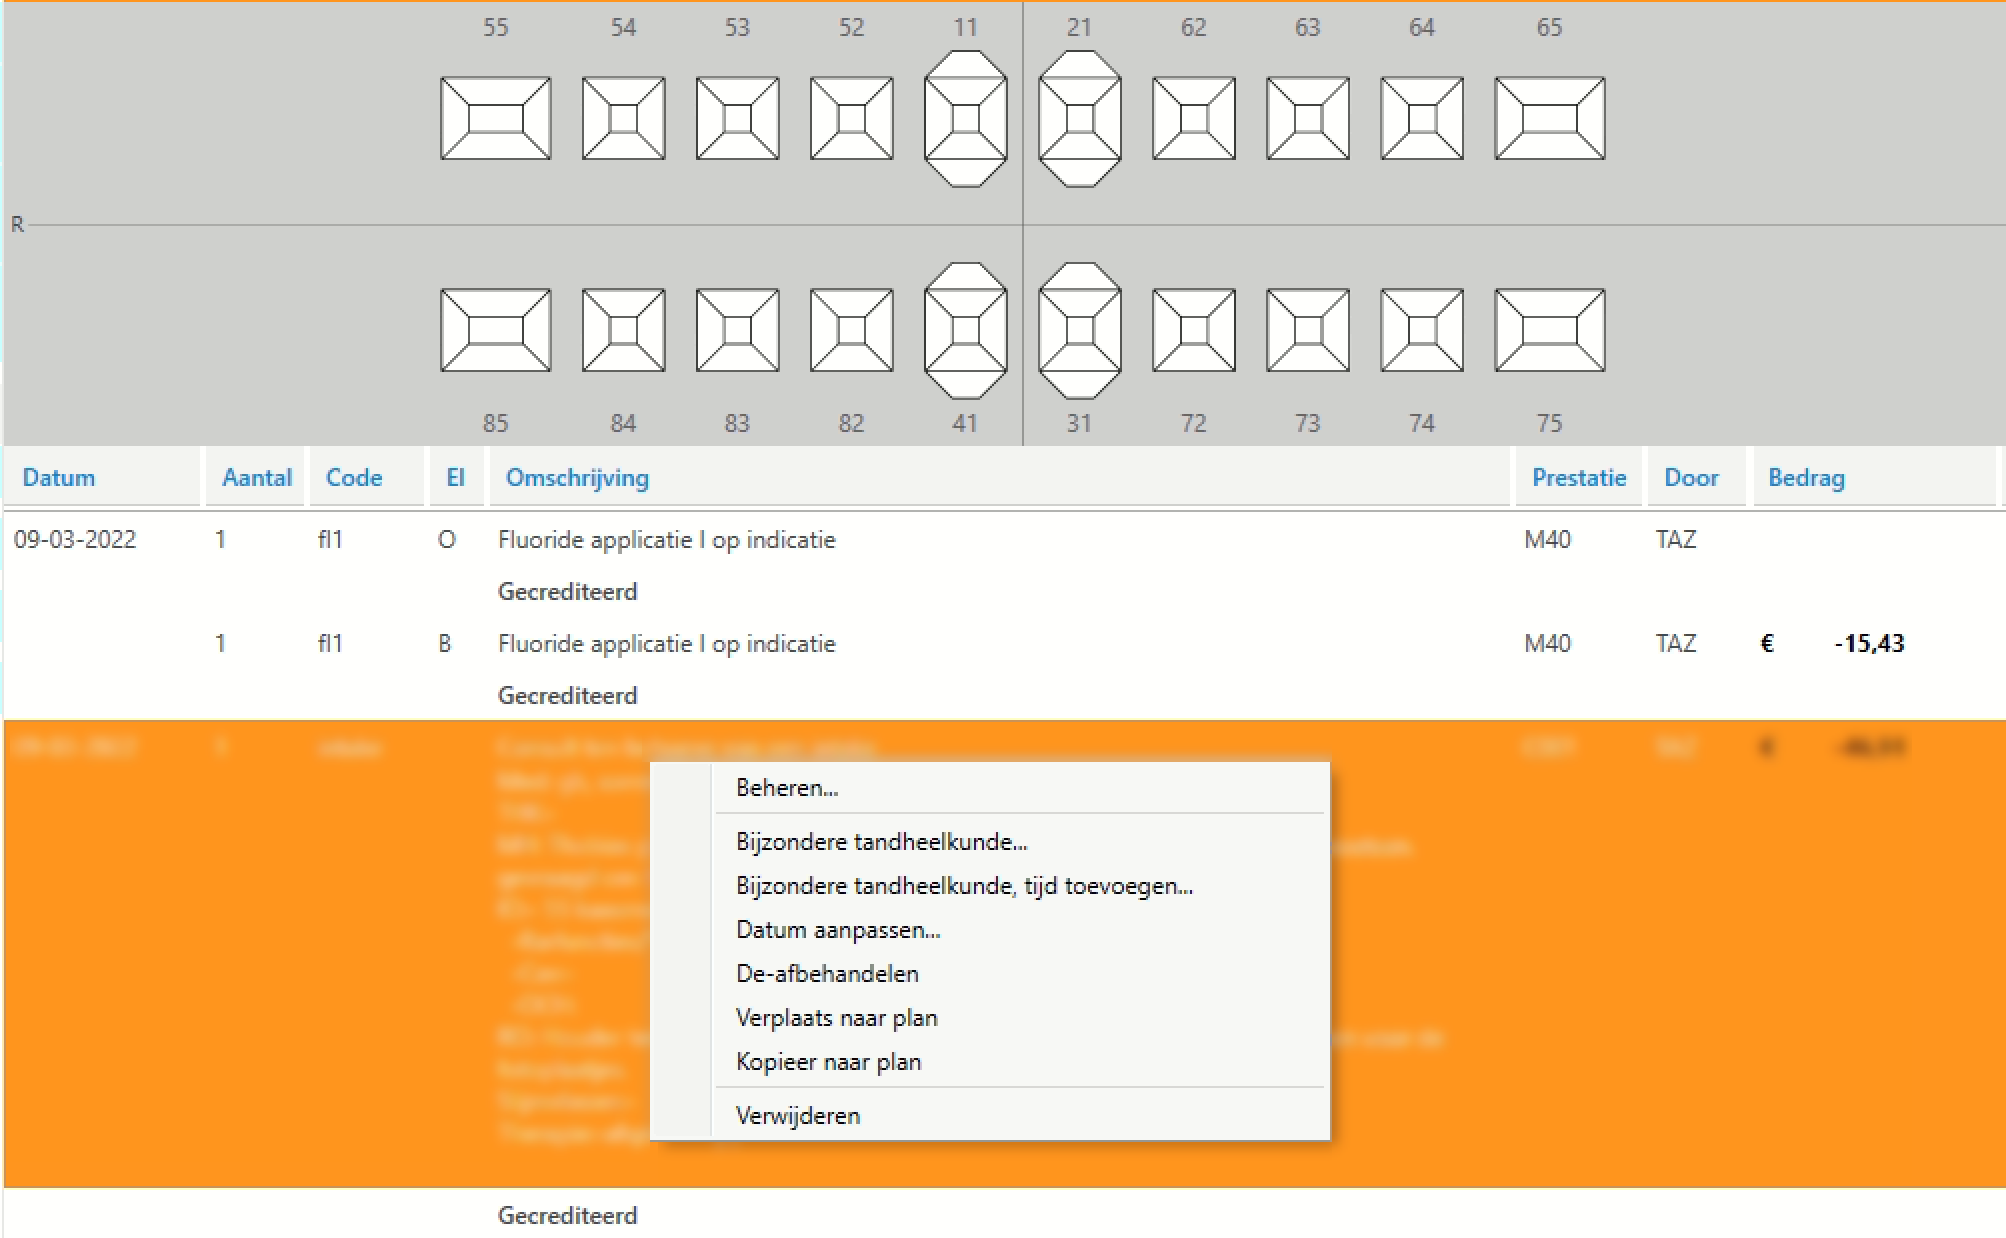
Task: Select tooth 75 in the dental chart
Action: click(1549, 330)
